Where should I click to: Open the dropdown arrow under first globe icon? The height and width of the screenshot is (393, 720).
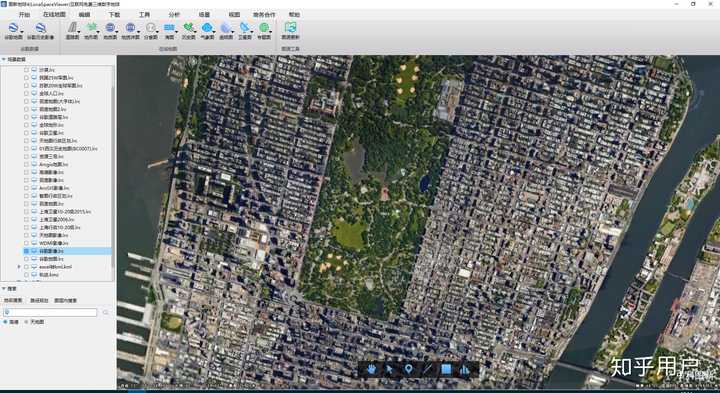pyautogui.click(x=21, y=32)
